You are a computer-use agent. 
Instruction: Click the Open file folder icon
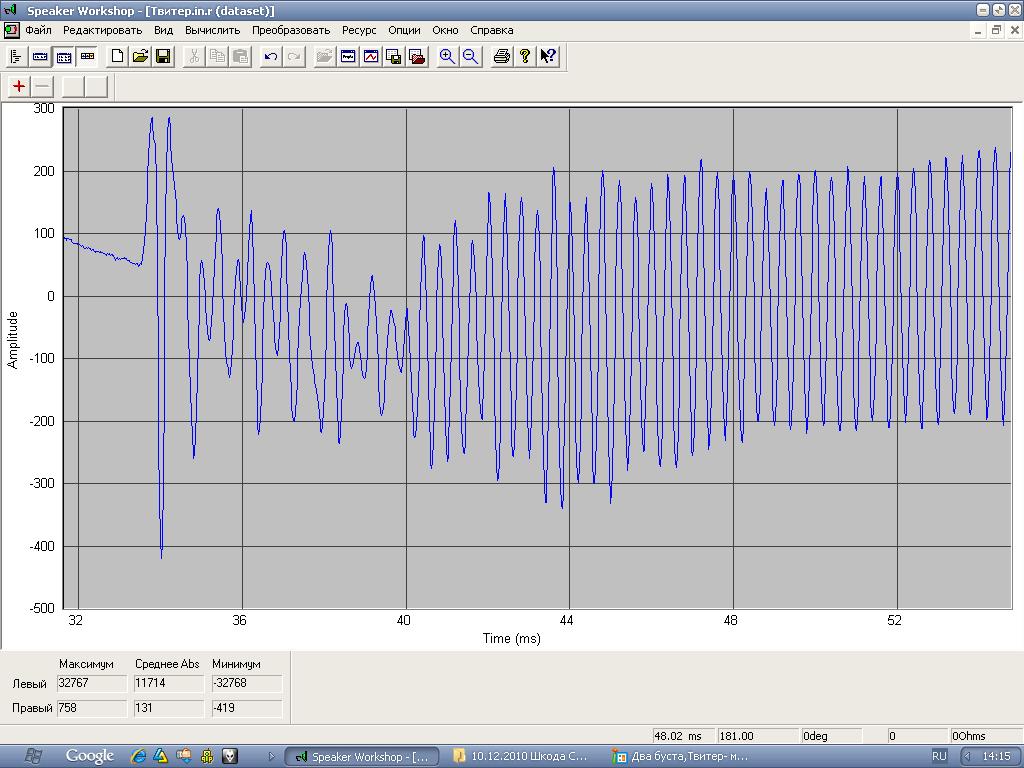140,57
